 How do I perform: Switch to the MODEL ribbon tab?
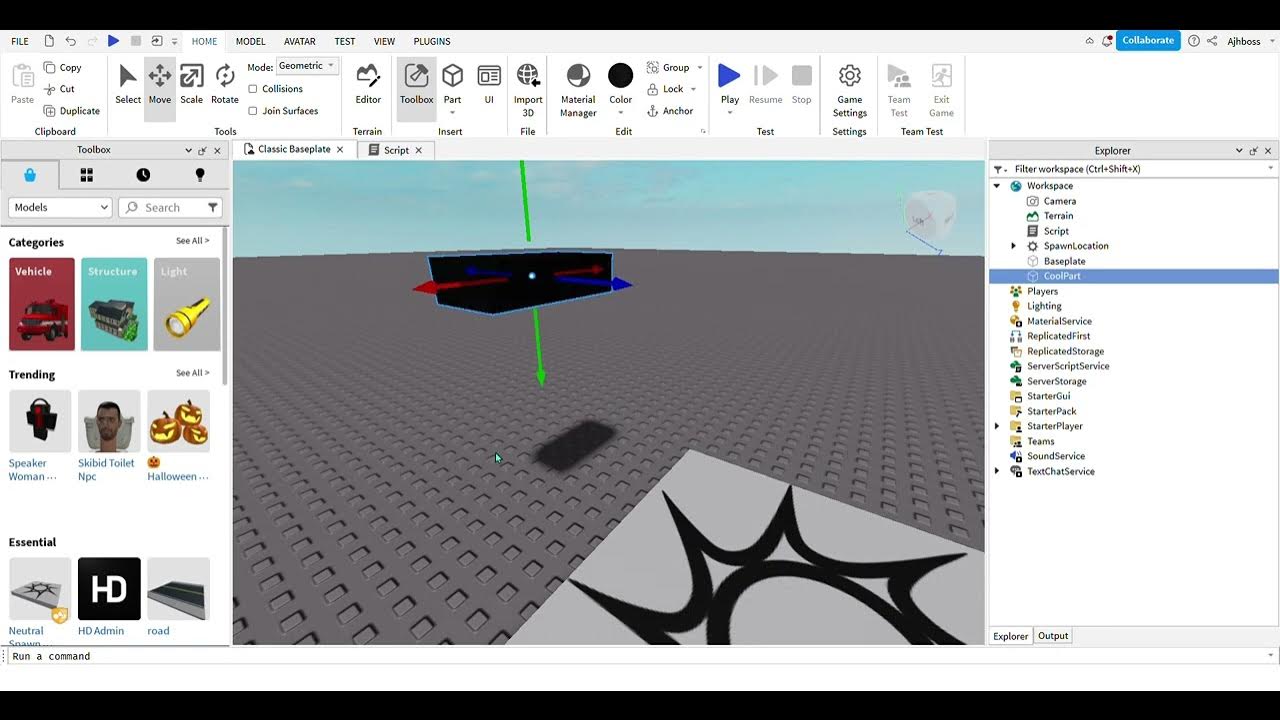tap(251, 41)
